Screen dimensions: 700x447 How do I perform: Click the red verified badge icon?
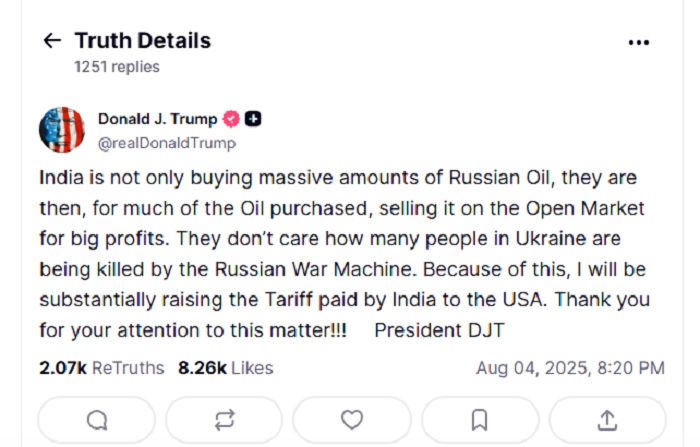(x=231, y=119)
